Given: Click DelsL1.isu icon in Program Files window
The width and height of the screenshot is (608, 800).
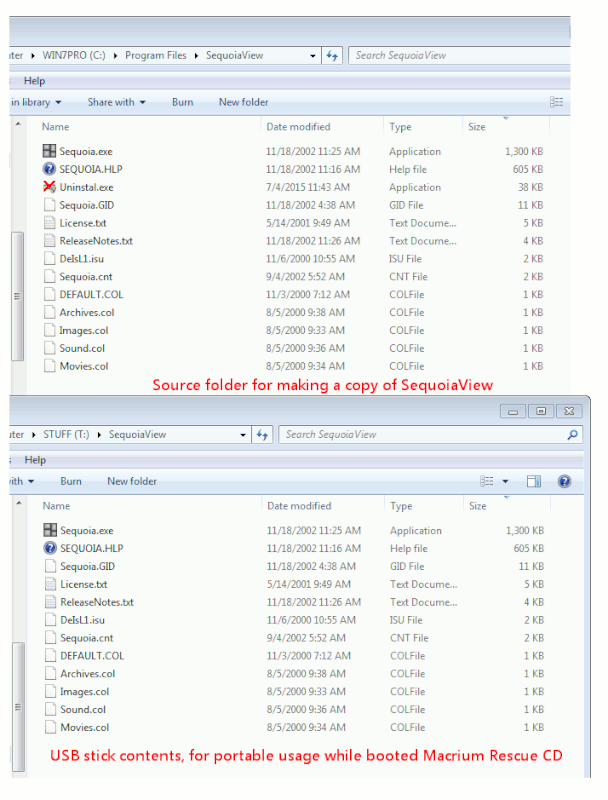Looking at the screenshot, I should pos(49,258).
